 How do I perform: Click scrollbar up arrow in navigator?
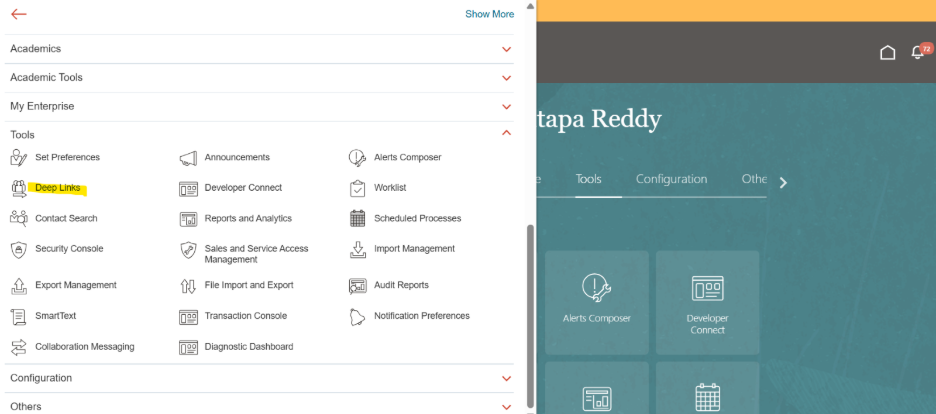(x=530, y=5)
